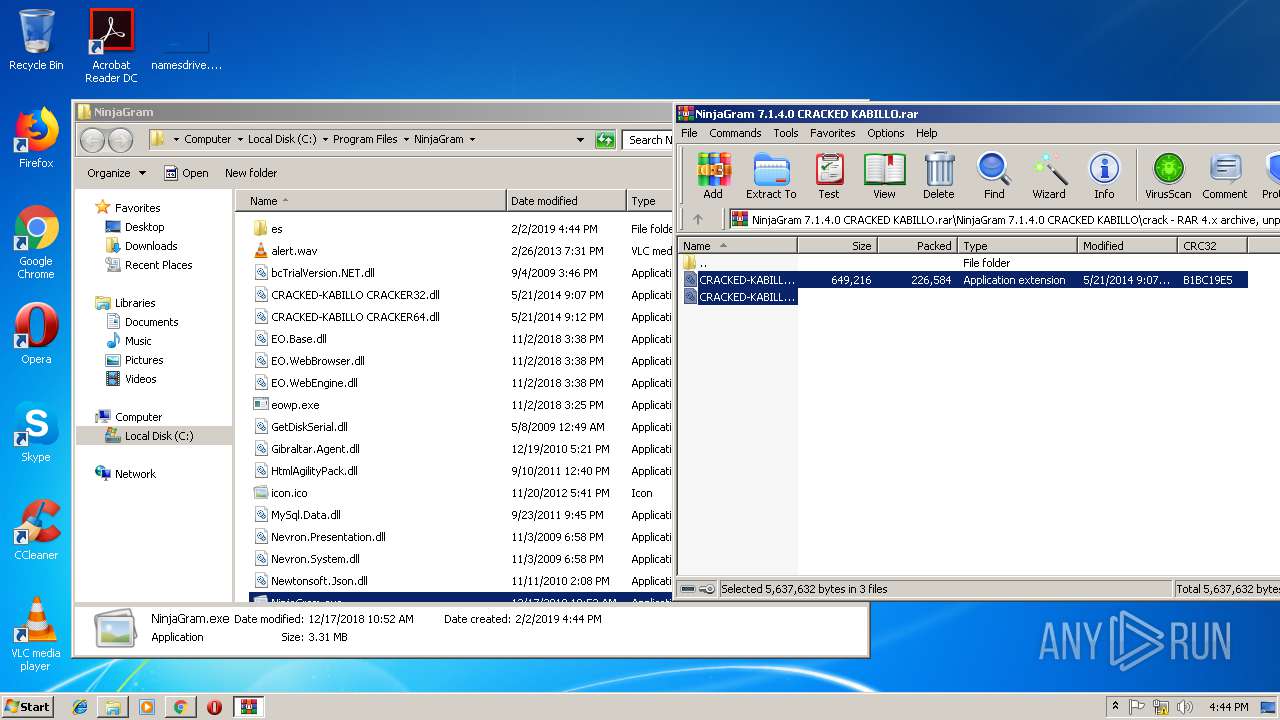The width and height of the screenshot is (1280, 720).
Task: Click New folder in Explorer toolbar
Action: [x=250, y=173]
